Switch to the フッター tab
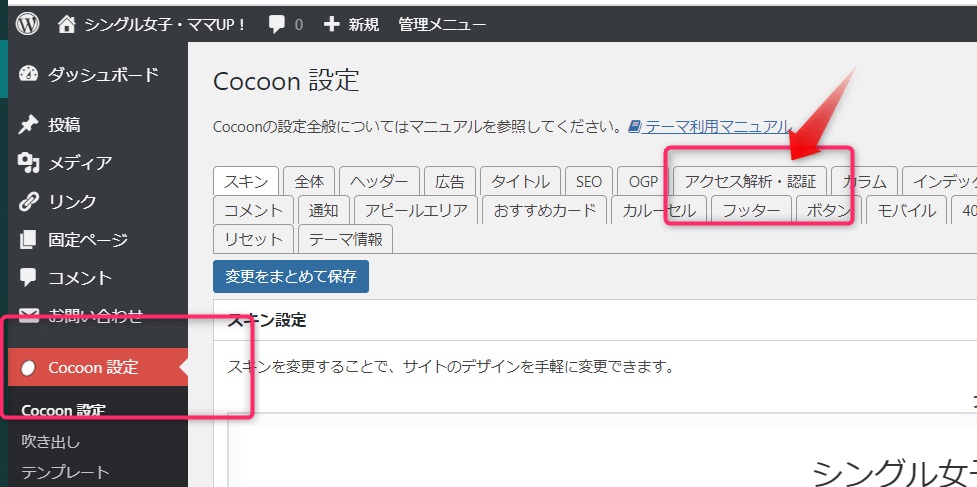The image size is (977, 487). pos(751,210)
